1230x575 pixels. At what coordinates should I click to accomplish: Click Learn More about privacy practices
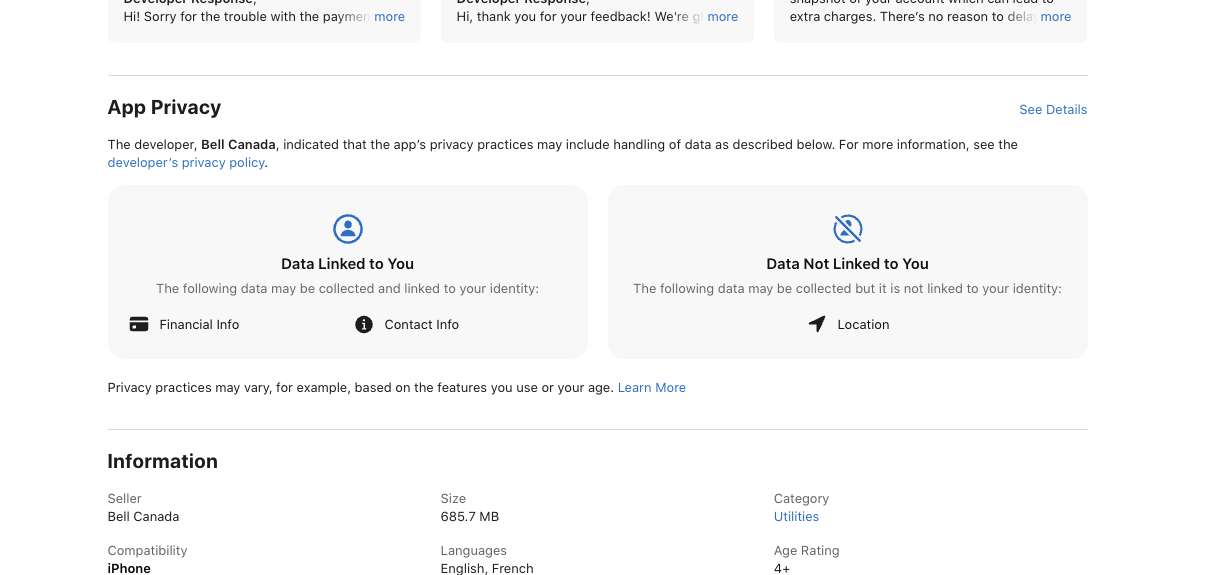pyautogui.click(x=652, y=388)
